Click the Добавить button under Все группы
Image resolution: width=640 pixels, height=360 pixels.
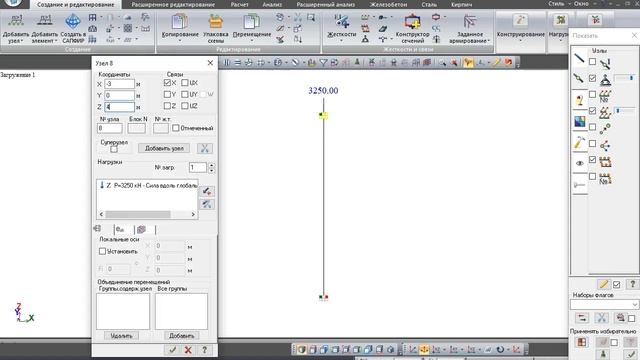(x=181, y=336)
